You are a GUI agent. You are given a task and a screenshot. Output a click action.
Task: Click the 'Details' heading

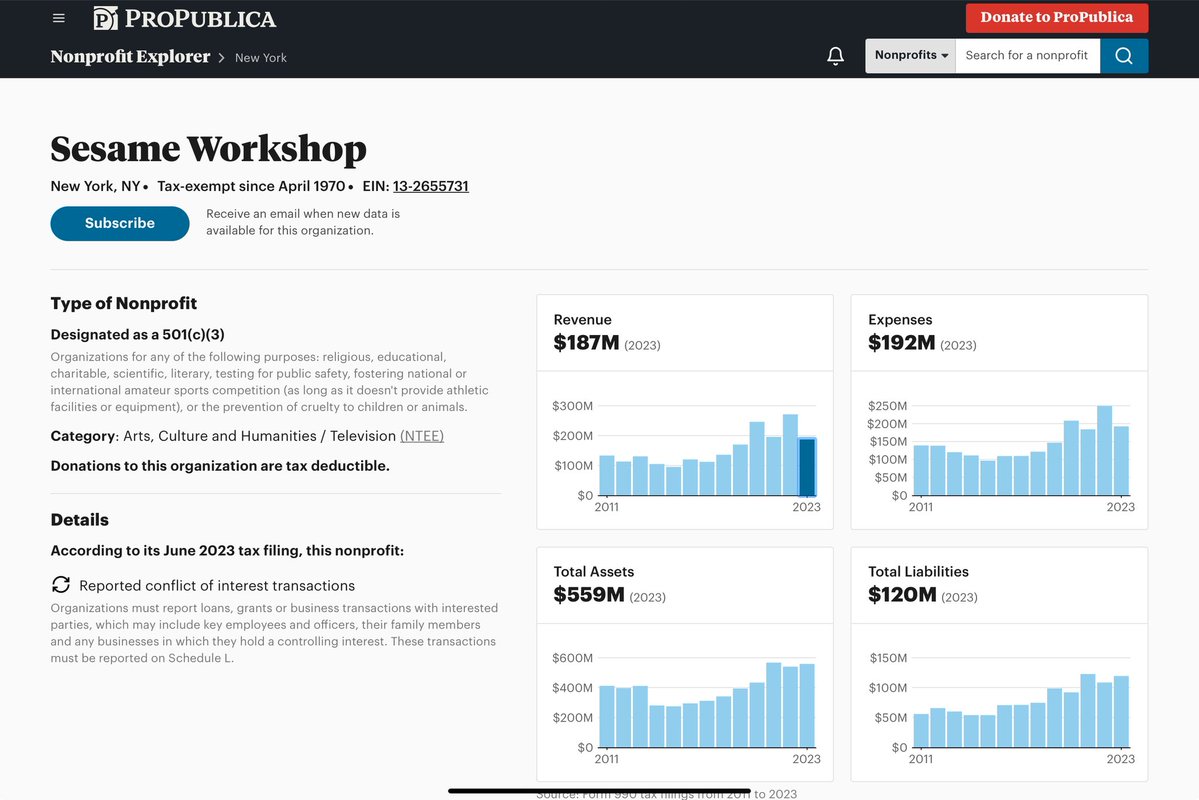coord(80,520)
